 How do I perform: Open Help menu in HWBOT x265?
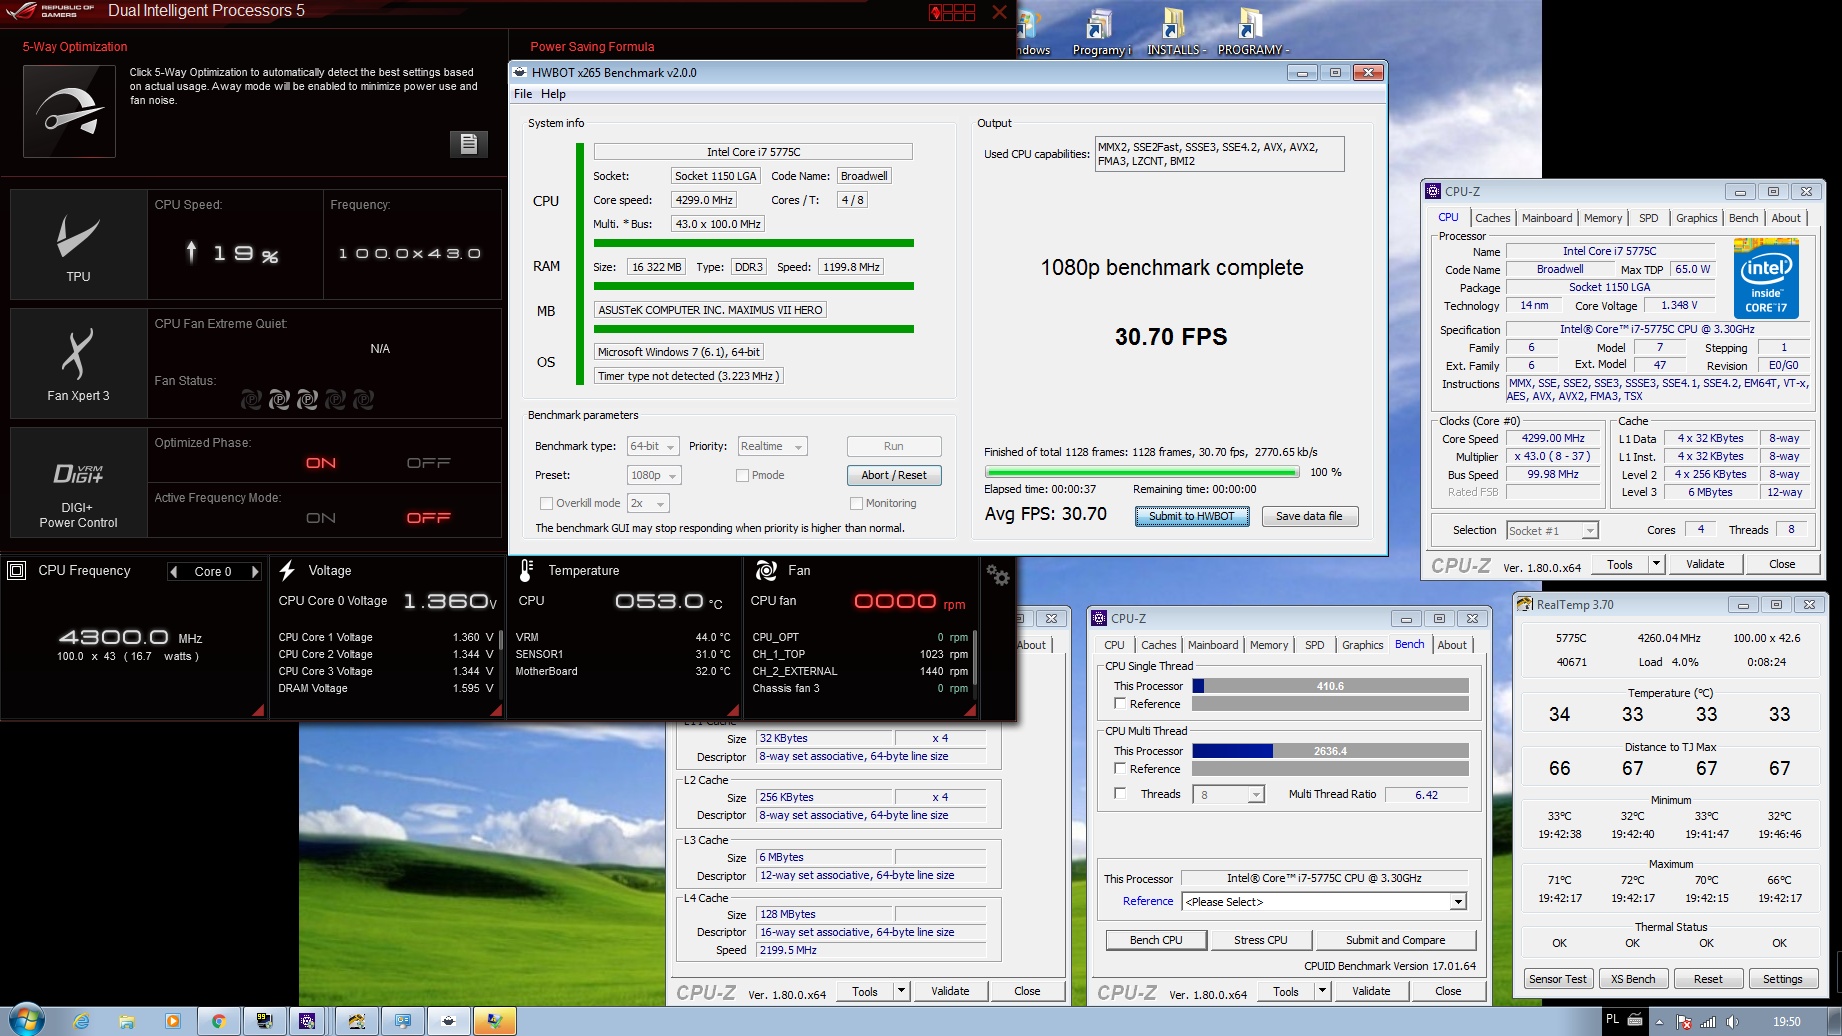(x=553, y=94)
